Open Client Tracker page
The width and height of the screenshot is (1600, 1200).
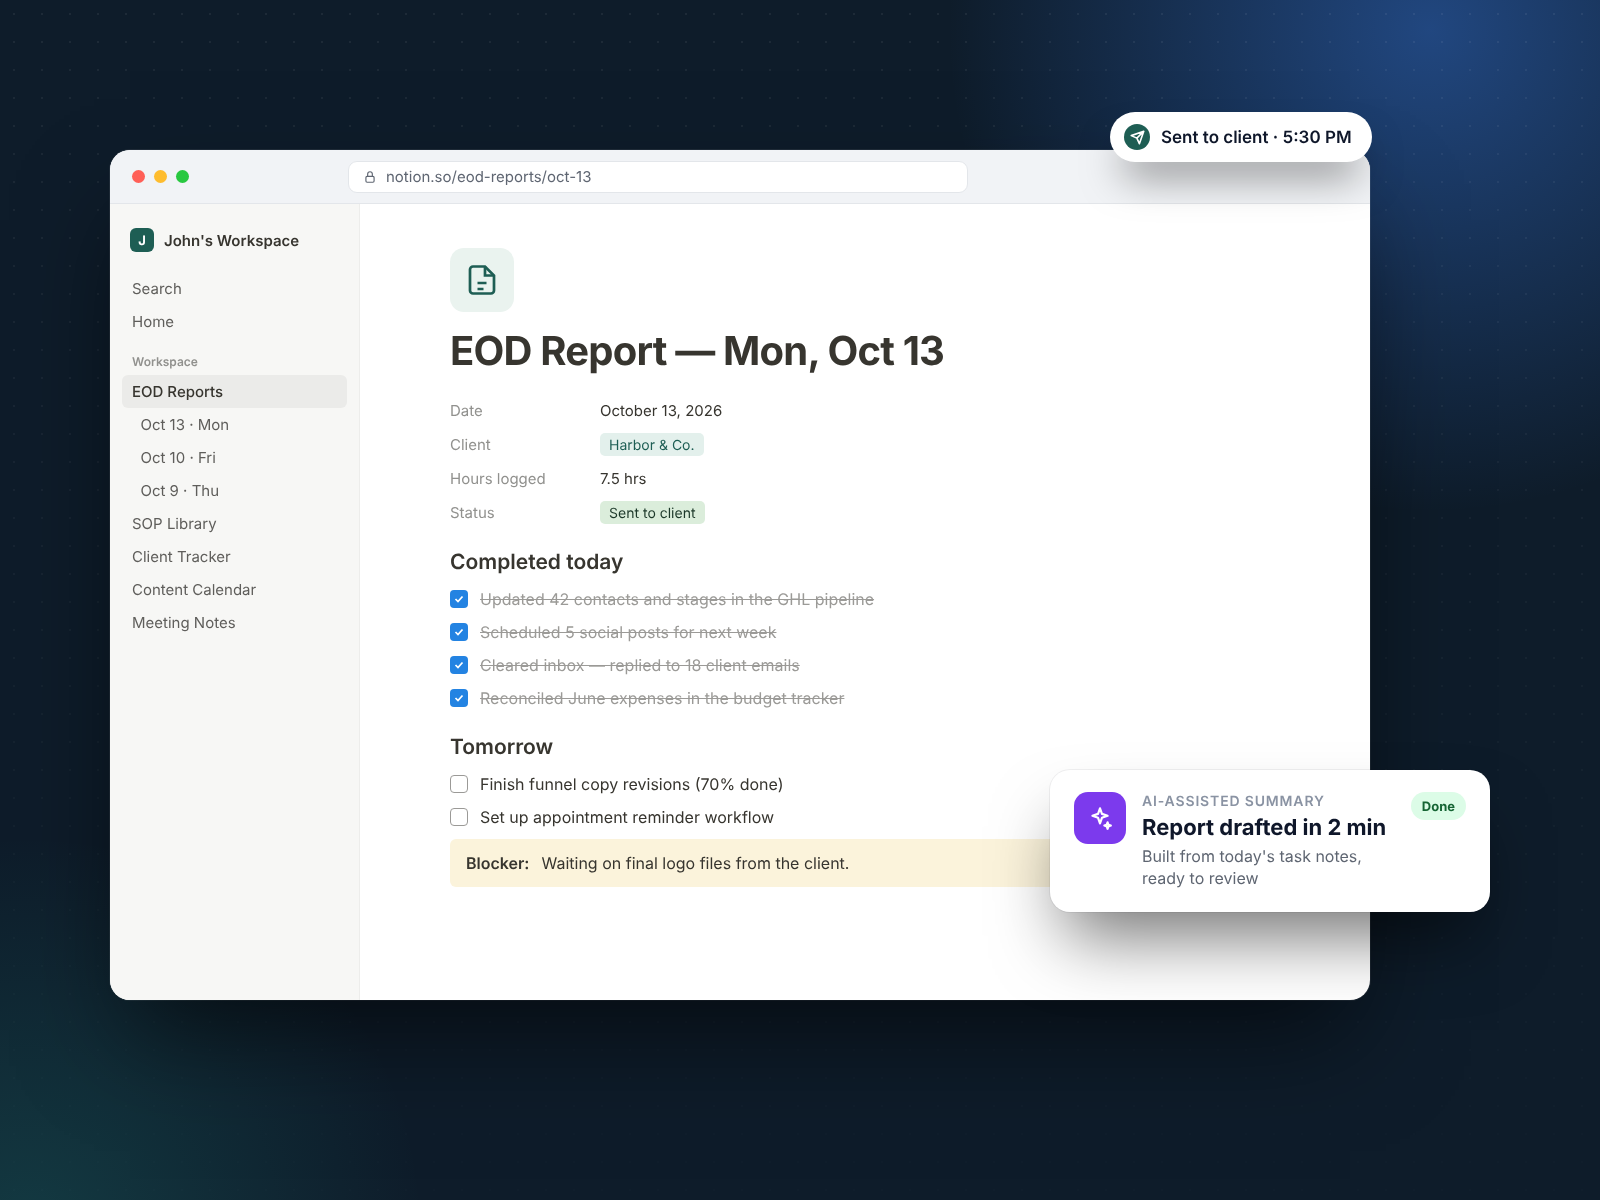tap(234, 557)
